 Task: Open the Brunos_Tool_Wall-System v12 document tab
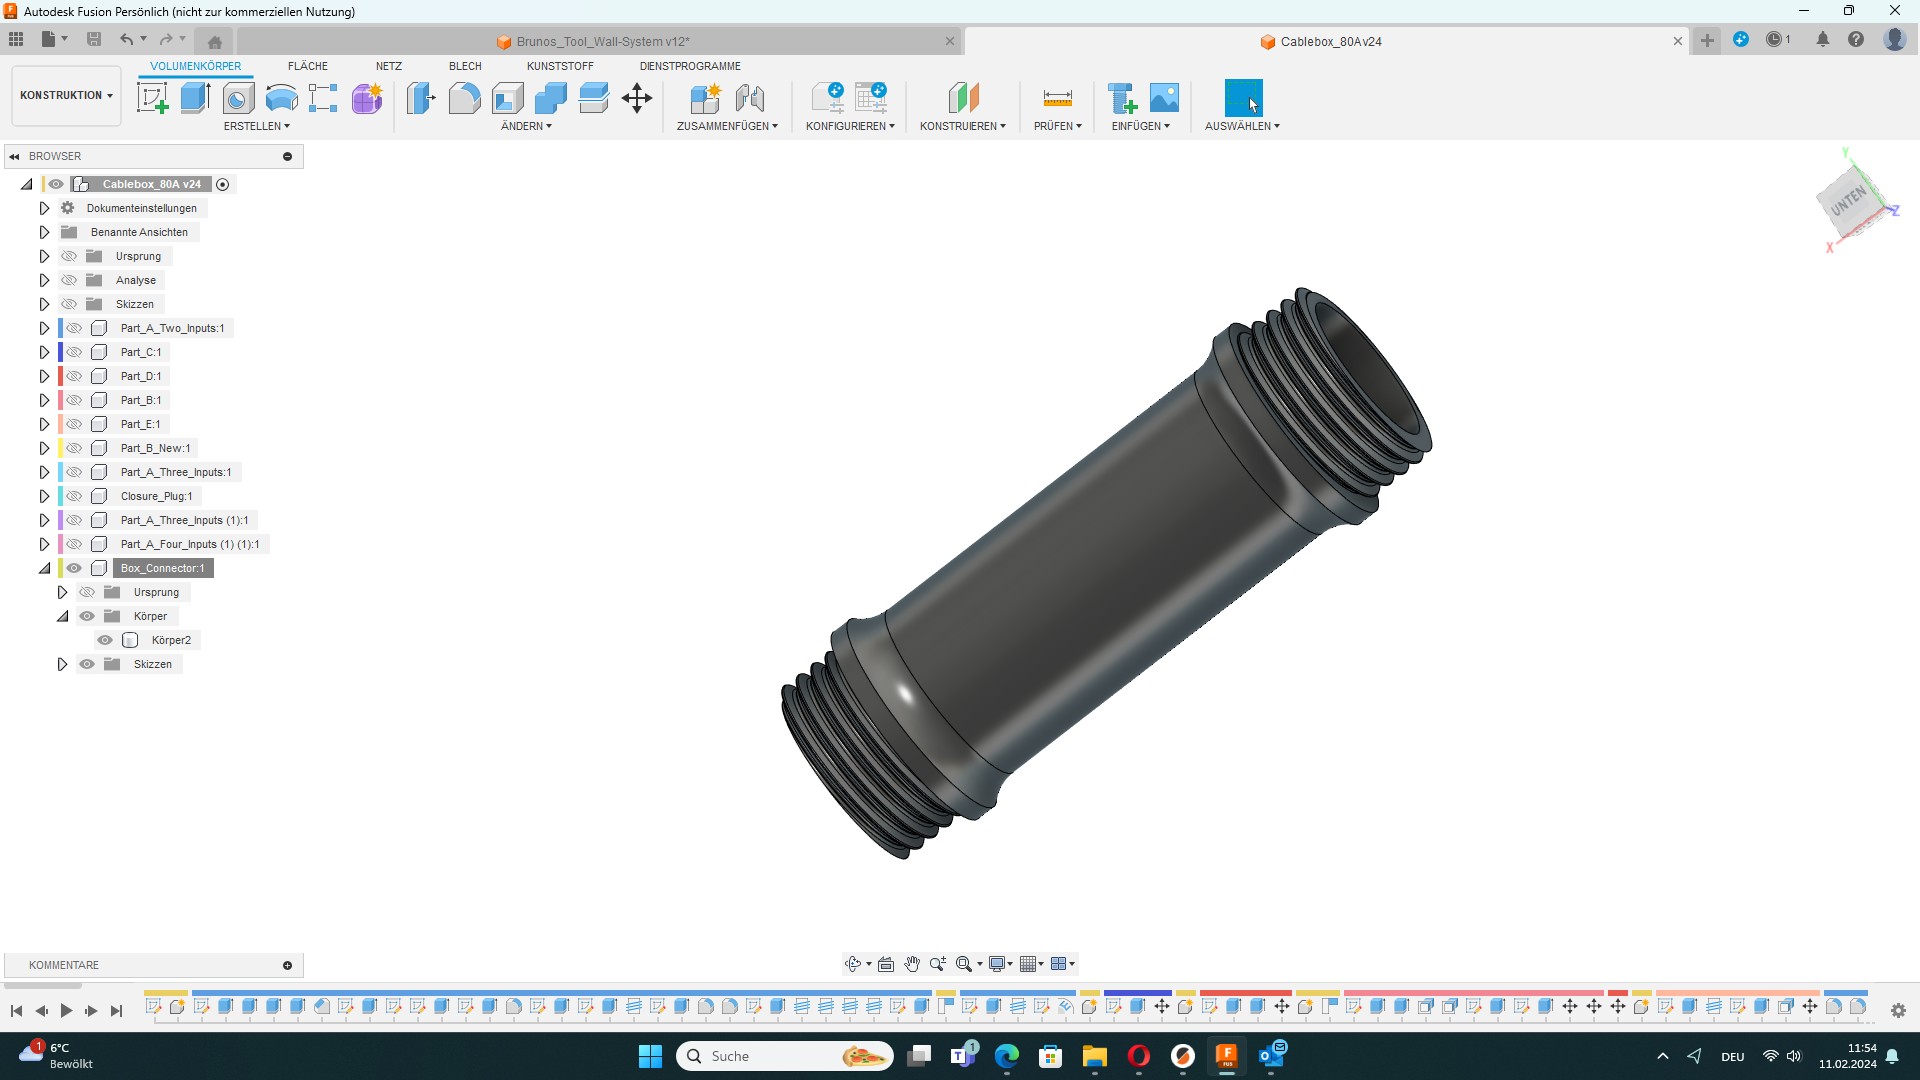pos(602,41)
